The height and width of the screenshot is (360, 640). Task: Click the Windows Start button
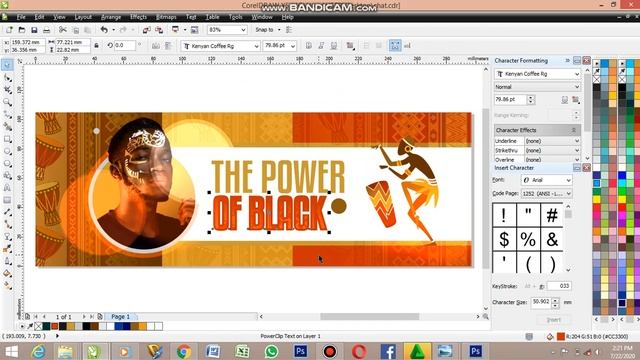(x=11, y=351)
